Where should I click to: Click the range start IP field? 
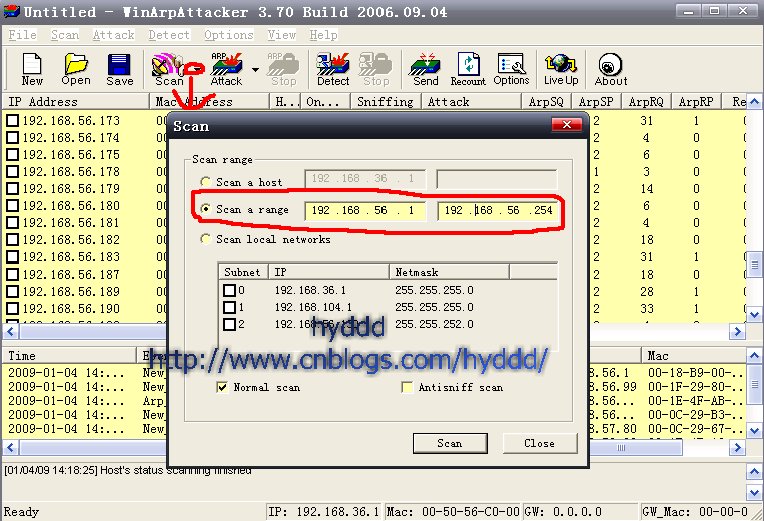(x=365, y=210)
